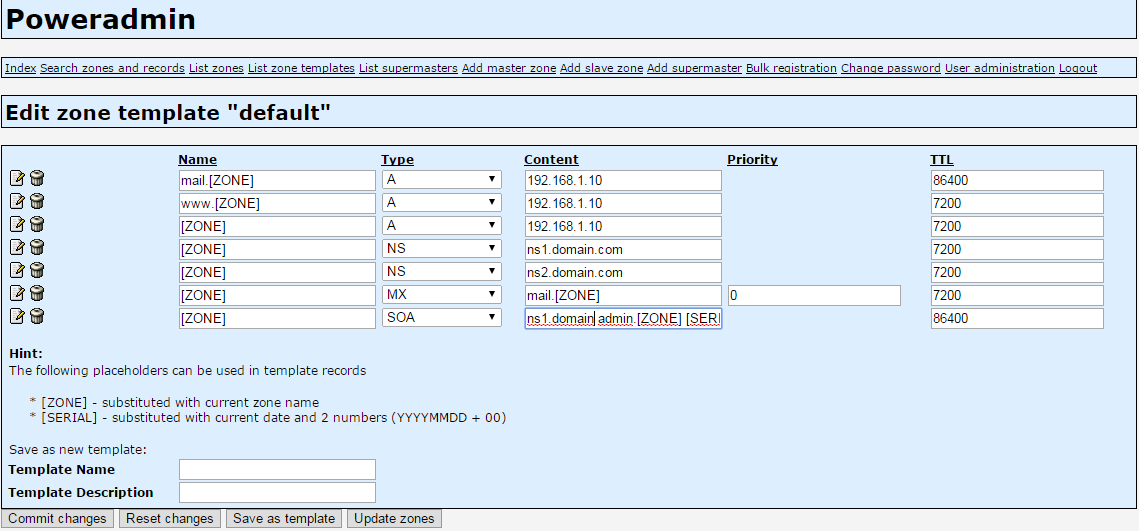Open List zones page
The image size is (1139, 531).
[x=216, y=68]
